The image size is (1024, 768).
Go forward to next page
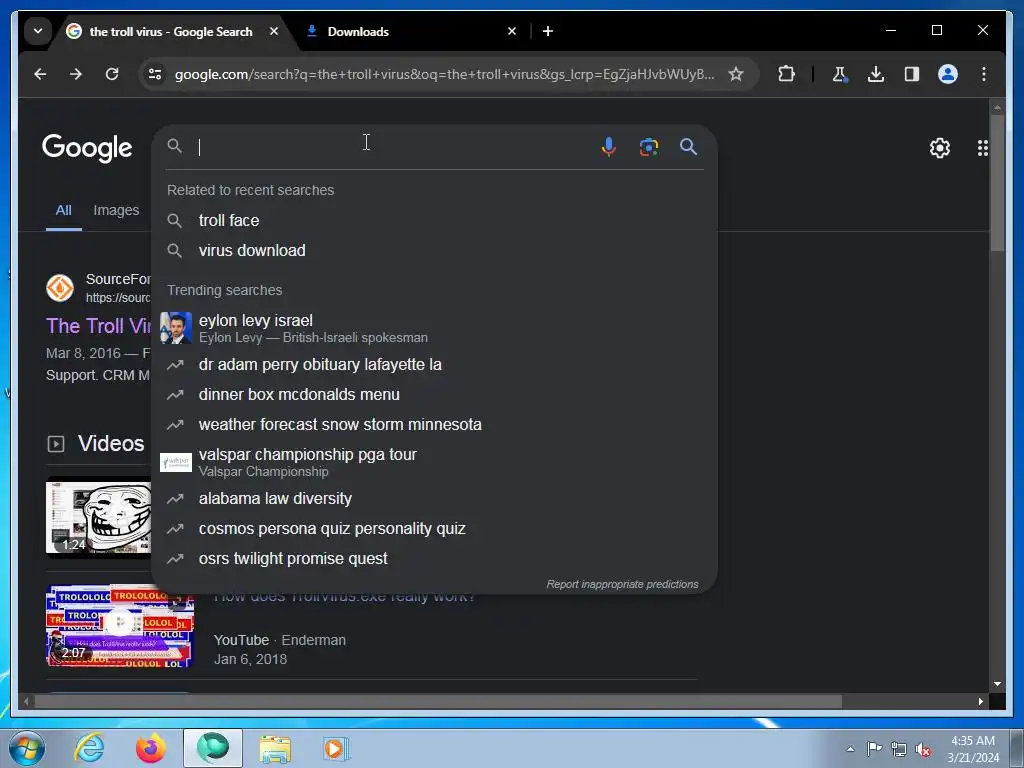[76, 74]
